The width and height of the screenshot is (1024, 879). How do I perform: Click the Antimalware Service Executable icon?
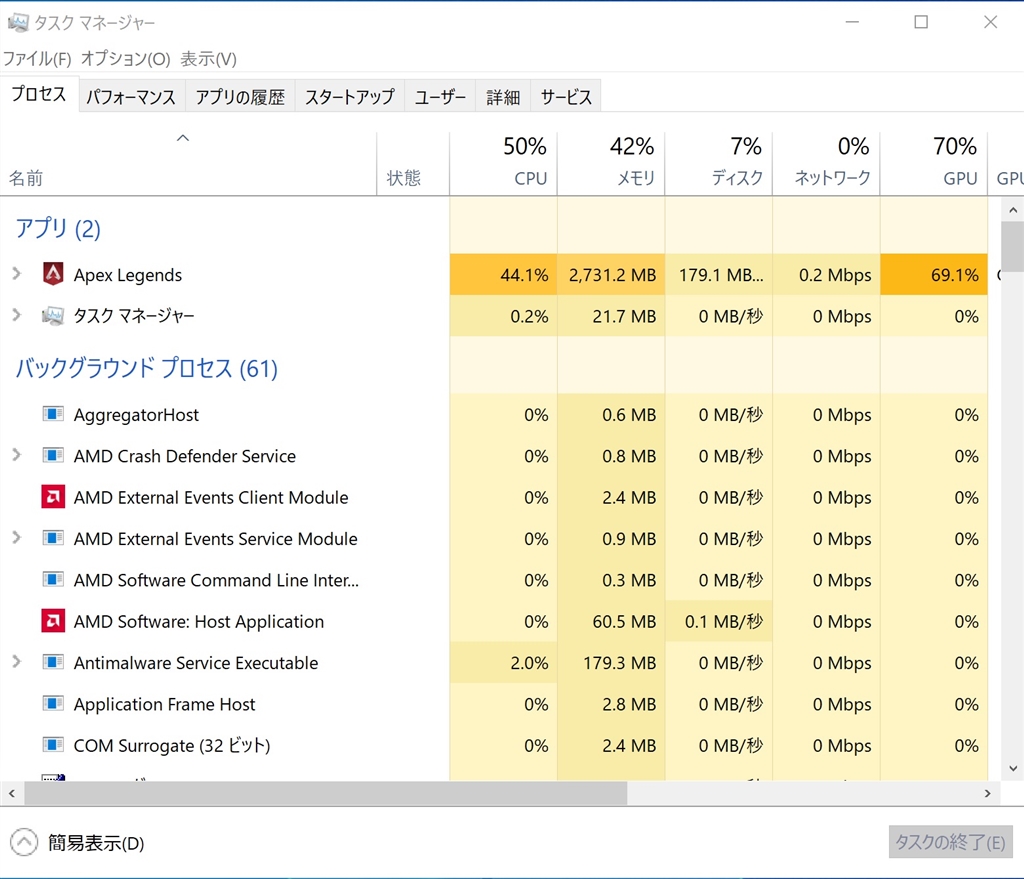[53, 662]
